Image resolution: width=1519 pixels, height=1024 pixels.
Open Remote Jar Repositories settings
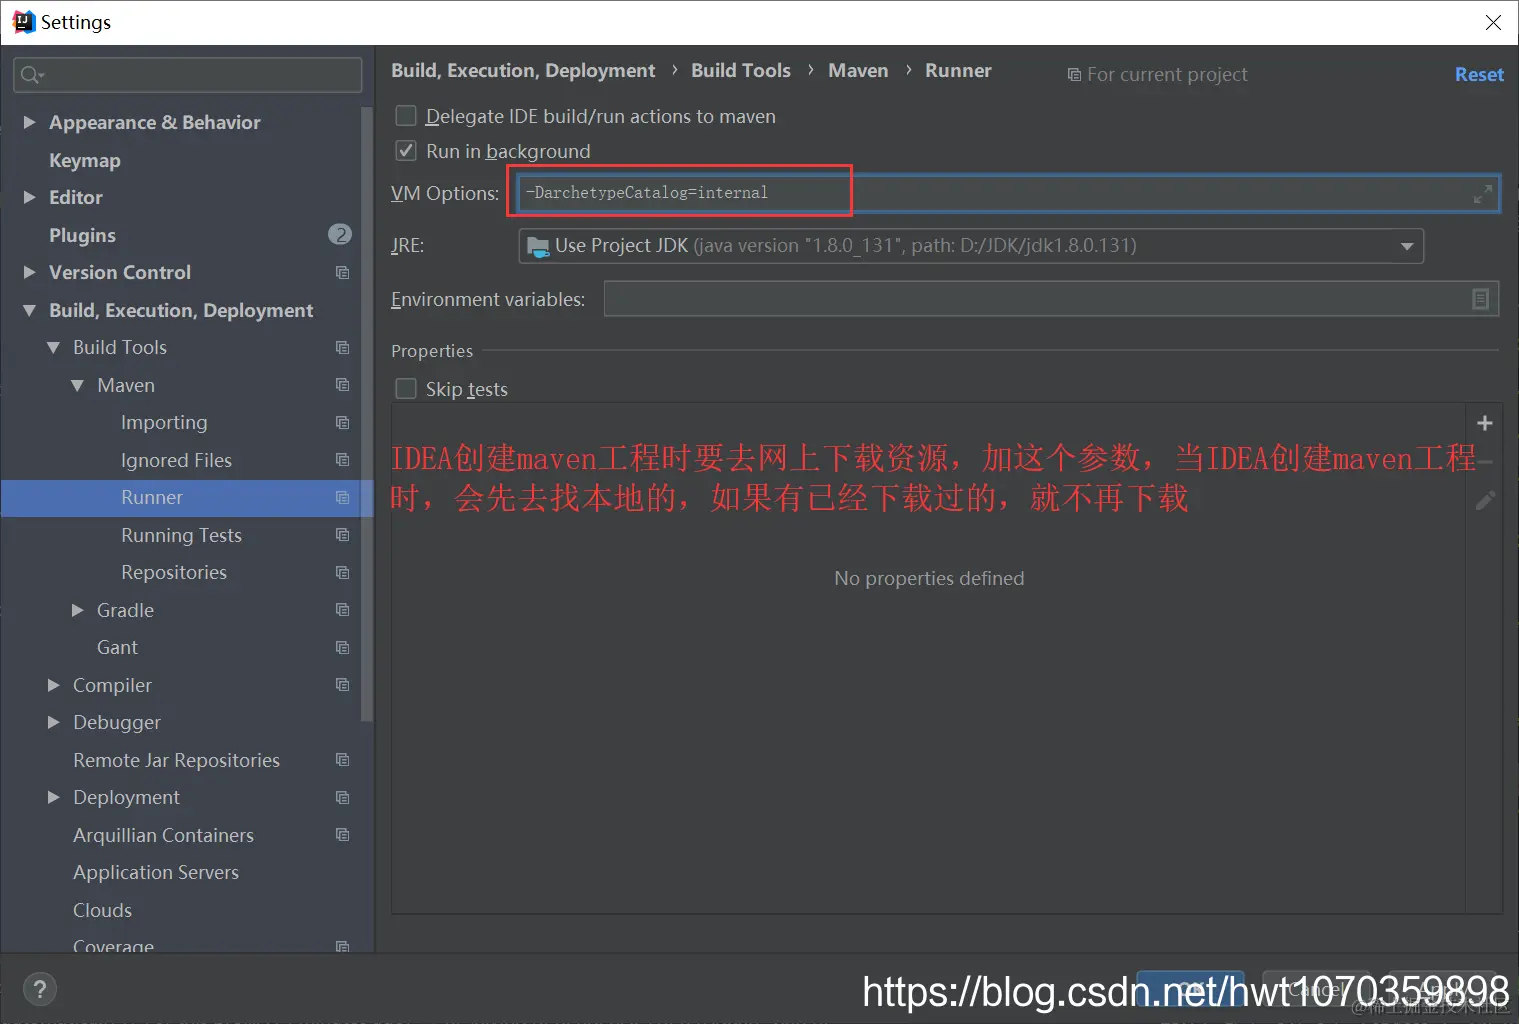coord(176,760)
